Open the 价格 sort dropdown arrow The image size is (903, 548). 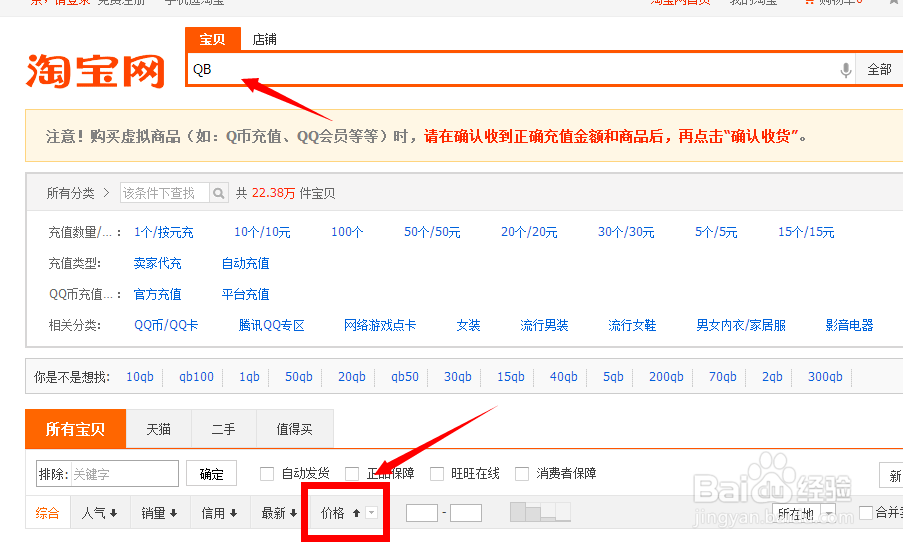(371, 513)
